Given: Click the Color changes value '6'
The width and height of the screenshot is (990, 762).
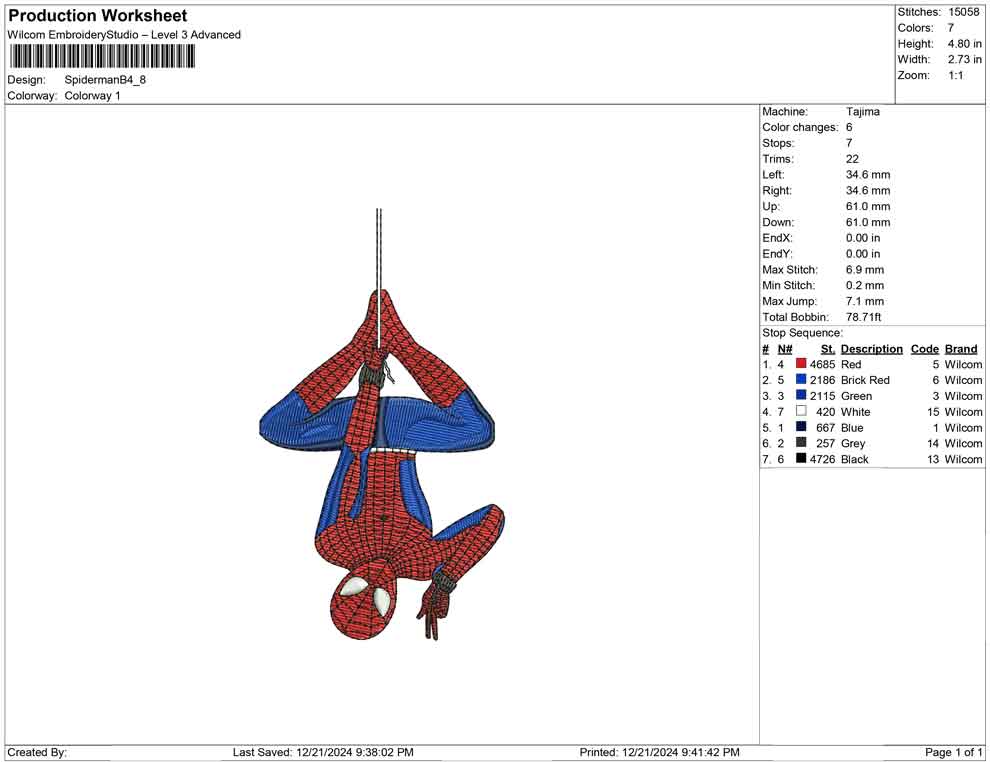Looking at the screenshot, I should 849,128.
